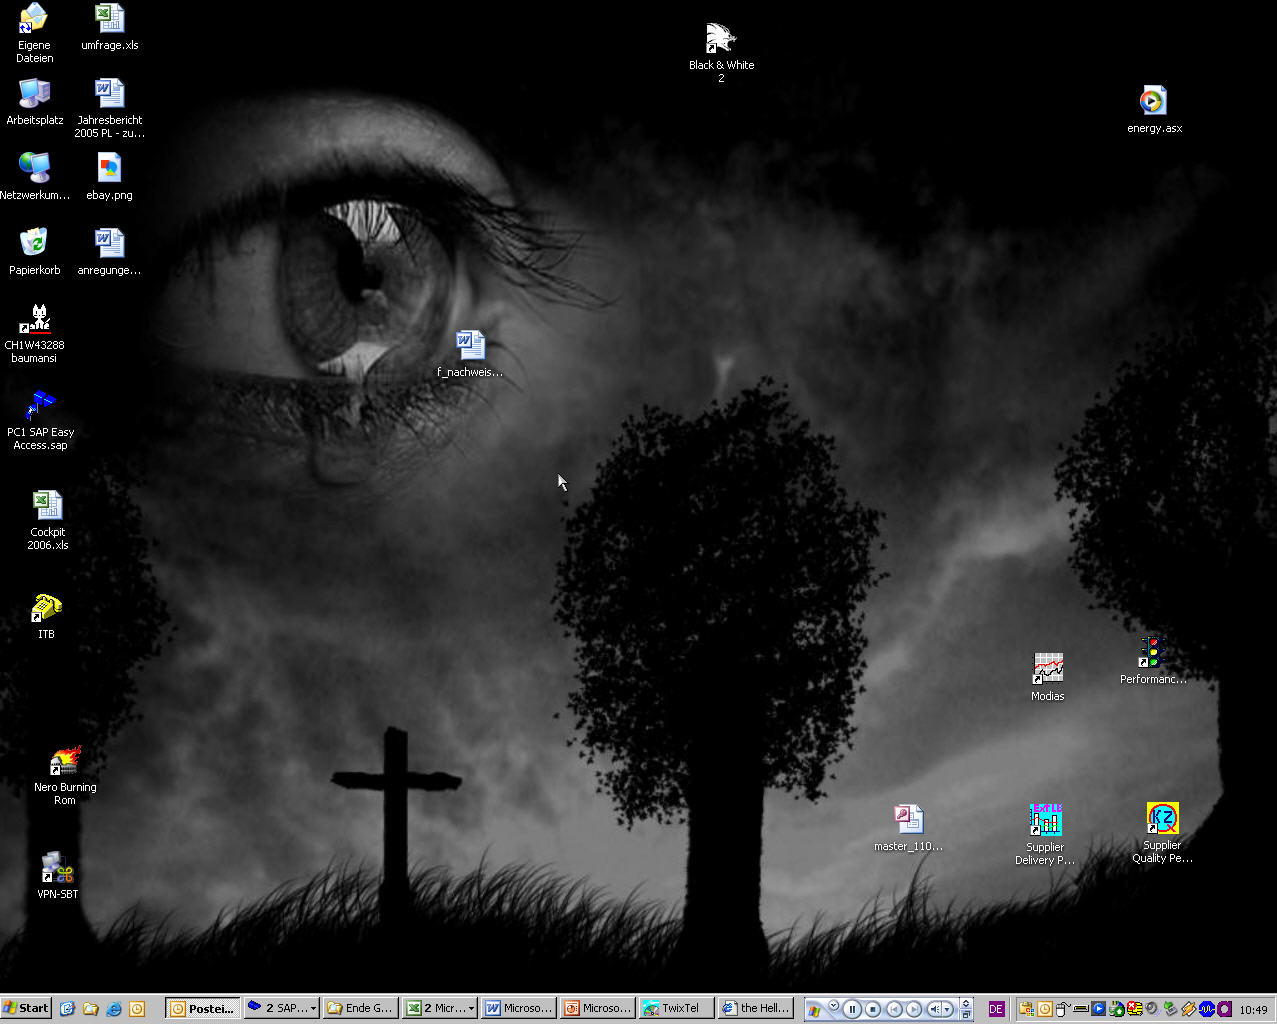Open the volume dropdown arrow in media toolbar
Image resolution: width=1277 pixels, height=1024 pixels.
point(947,1009)
